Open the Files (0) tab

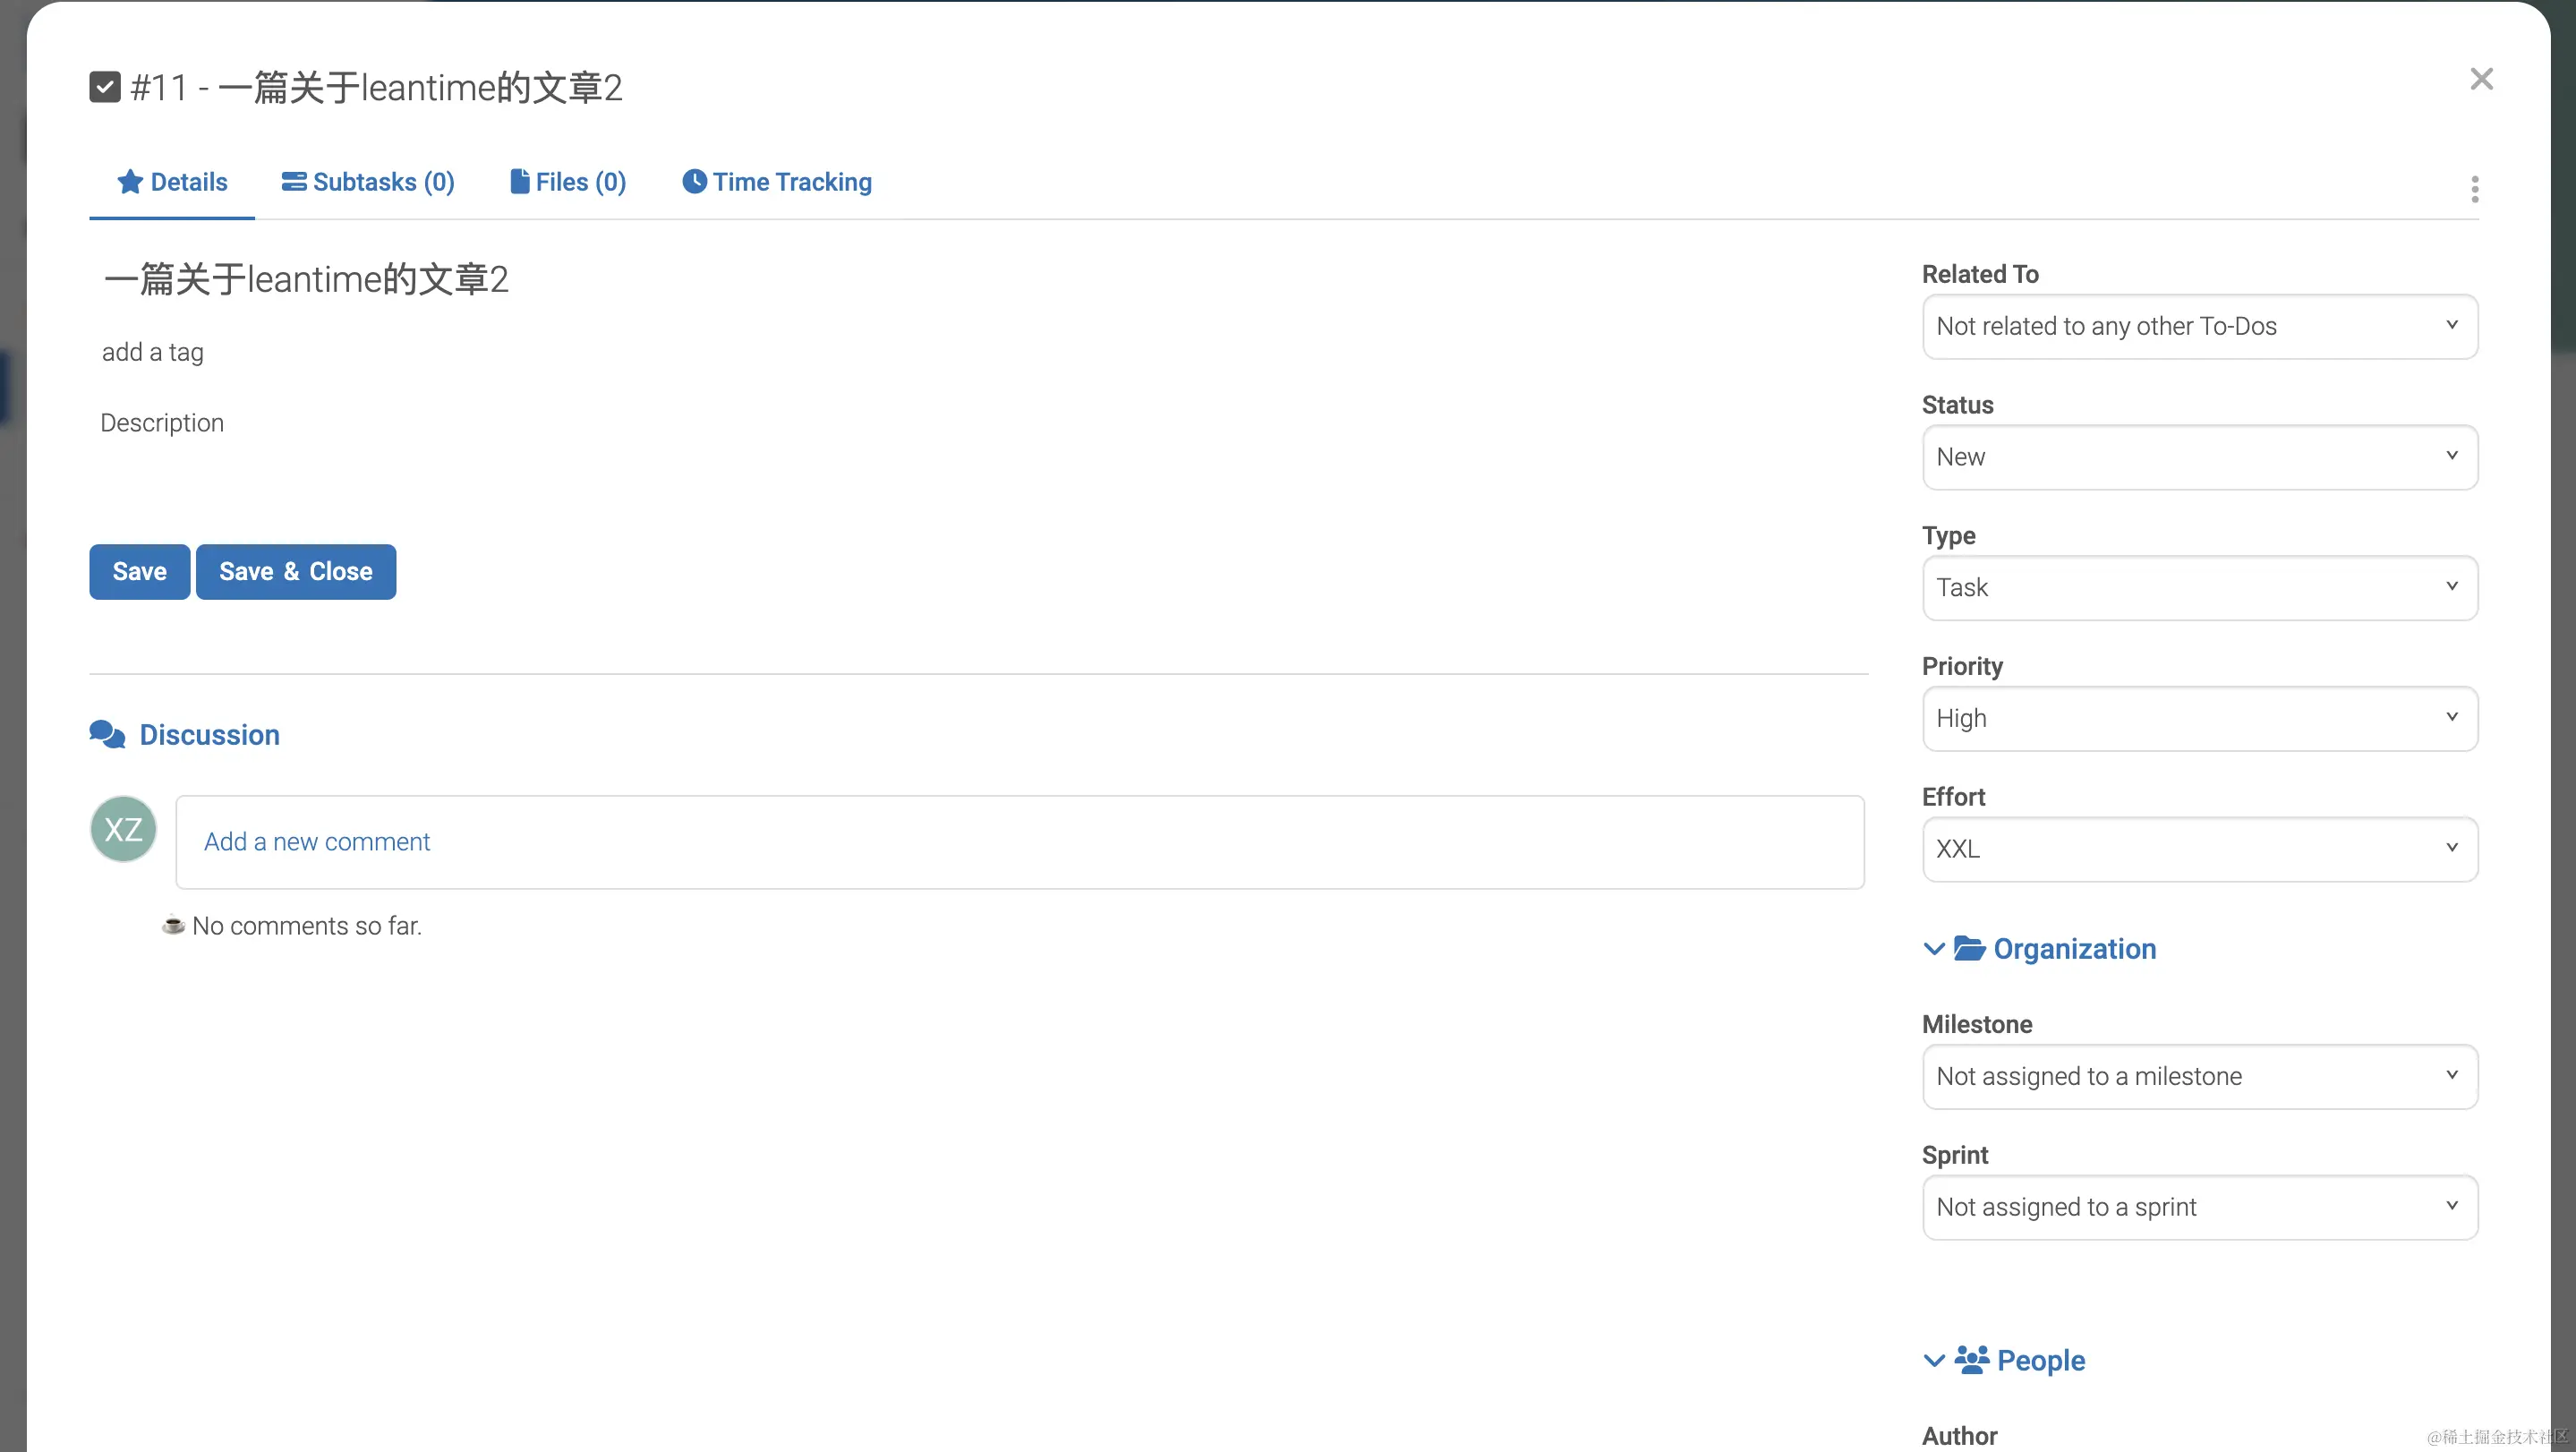[568, 182]
